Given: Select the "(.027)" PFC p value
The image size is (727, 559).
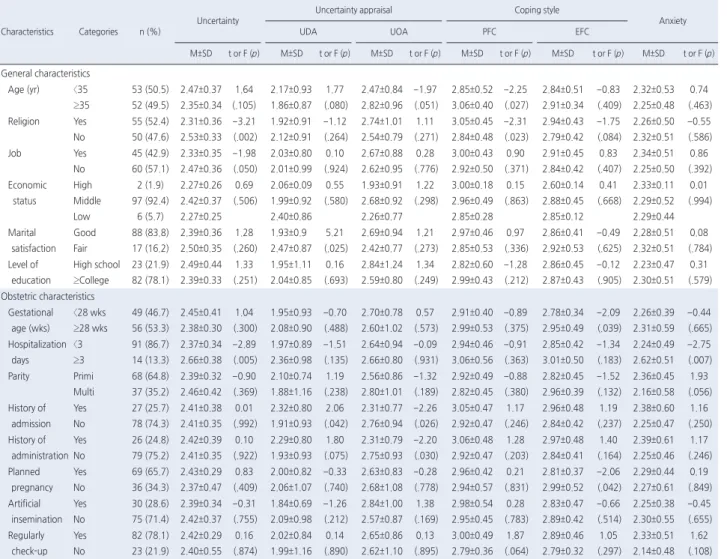Looking at the screenshot, I should 516,105.
